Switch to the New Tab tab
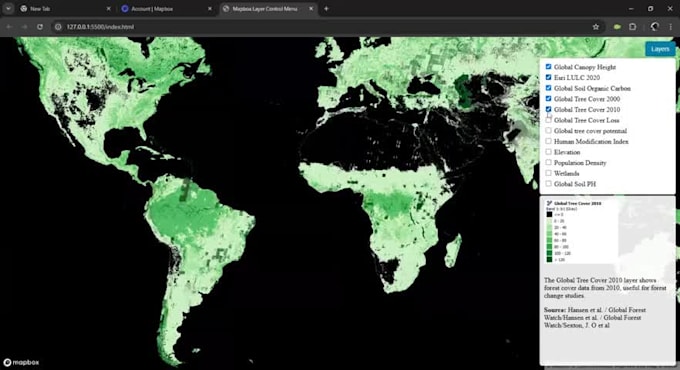The width and height of the screenshot is (680, 370). coord(65,9)
